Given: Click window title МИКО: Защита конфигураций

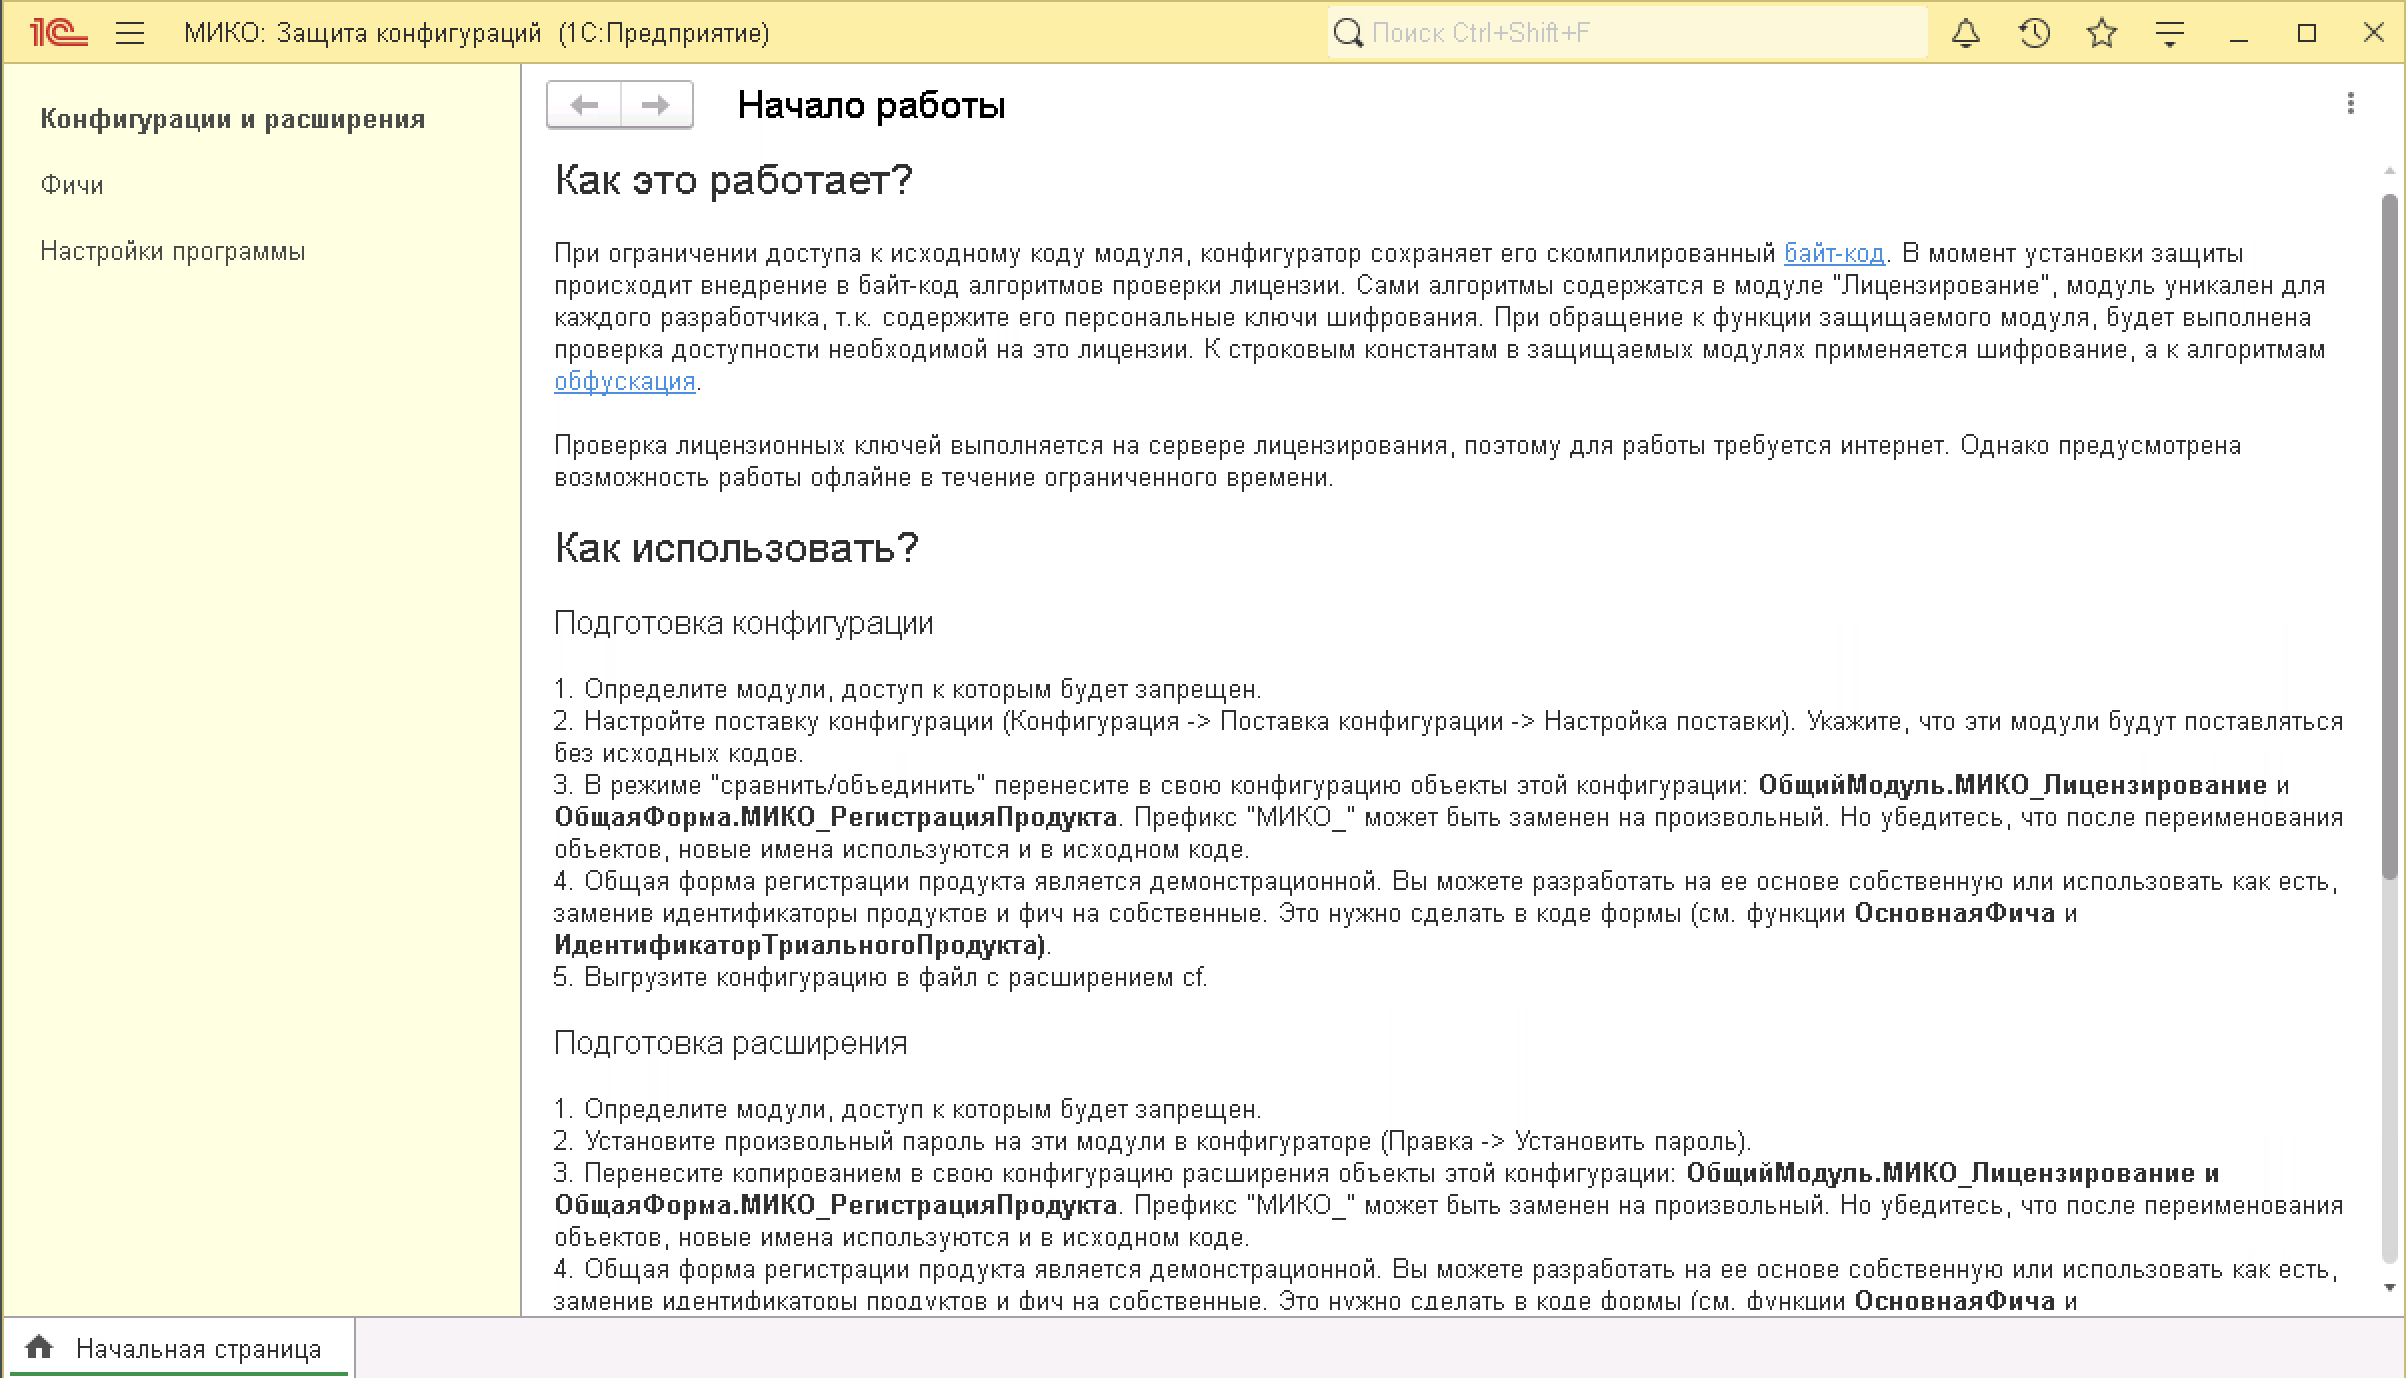Looking at the screenshot, I should pyautogui.click(x=363, y=33).
